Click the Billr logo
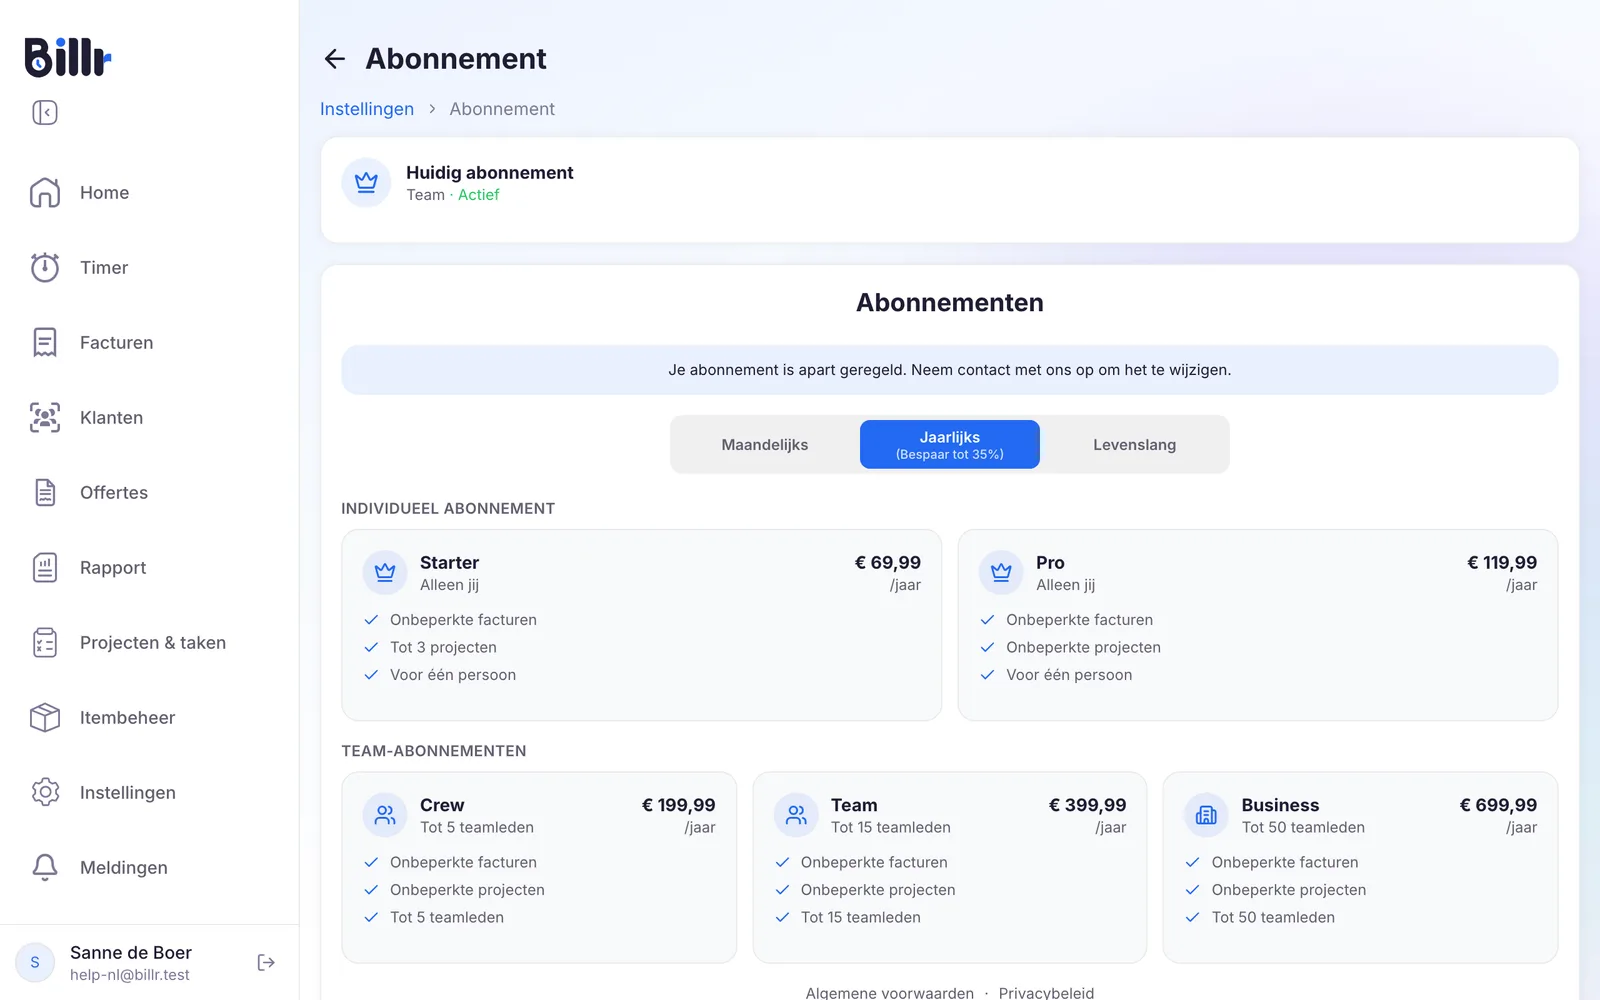1600x1000 pixels. 68,57
